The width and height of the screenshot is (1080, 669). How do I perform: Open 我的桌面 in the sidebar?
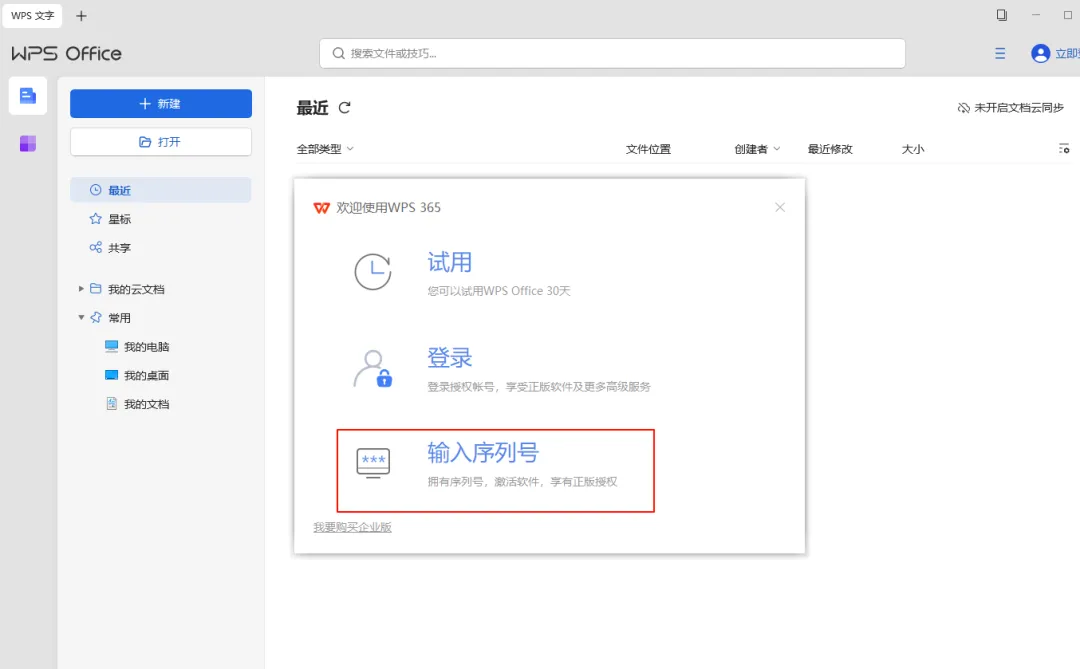click(137, 375)
